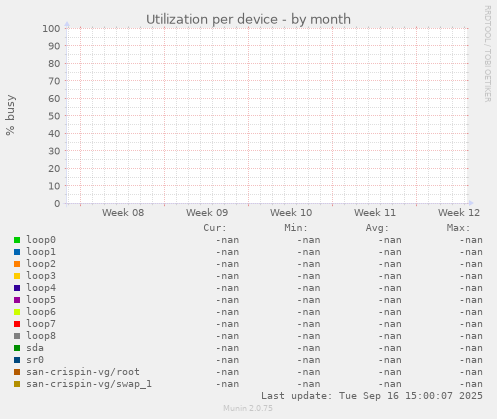Screen dimensions: 497x419
Task: Click the loop1 blue color swatch
Action: pyautogui.click(x=17, y=252)
